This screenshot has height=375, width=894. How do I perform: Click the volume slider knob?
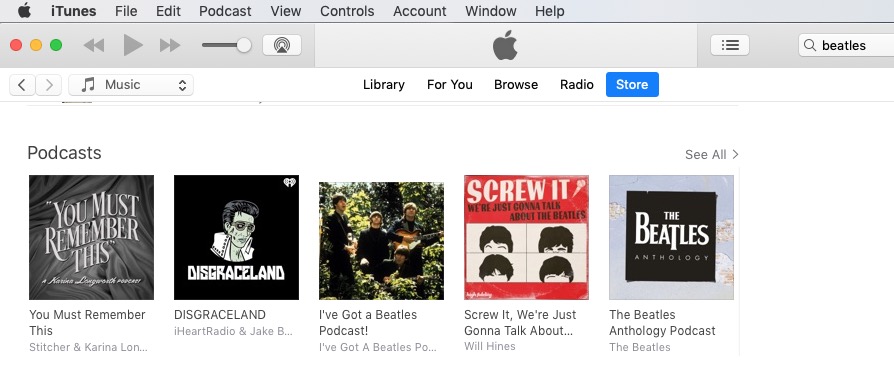click(244, 45)
